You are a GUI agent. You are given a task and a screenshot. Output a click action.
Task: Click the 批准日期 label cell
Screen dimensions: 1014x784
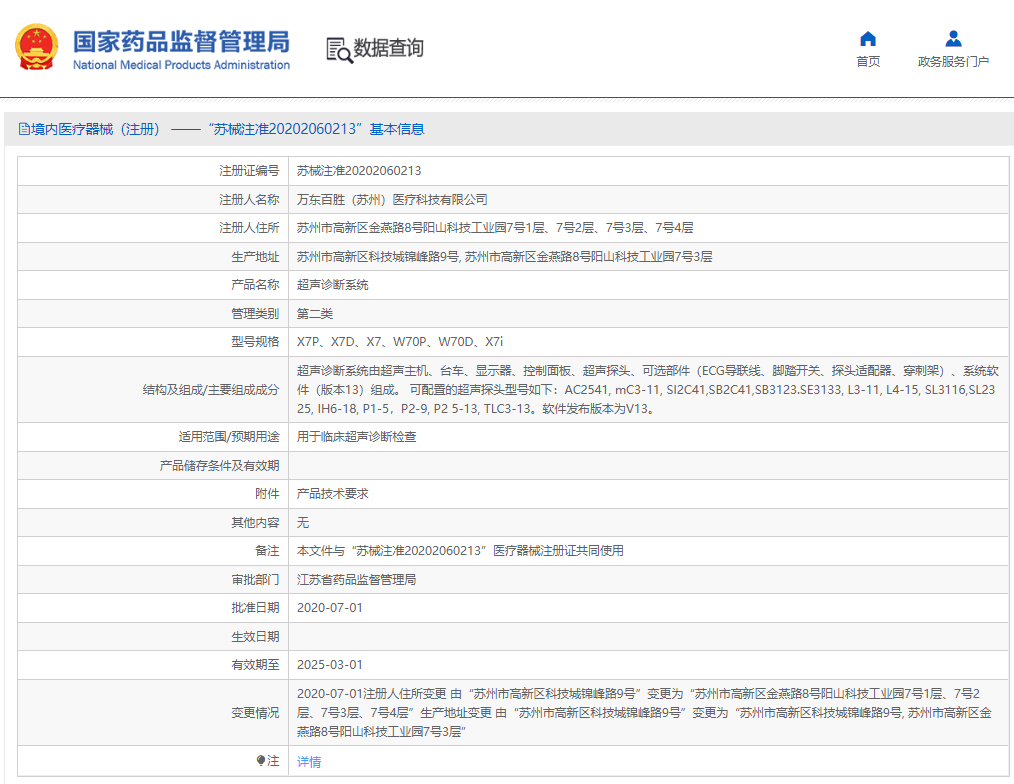(153, 608)
